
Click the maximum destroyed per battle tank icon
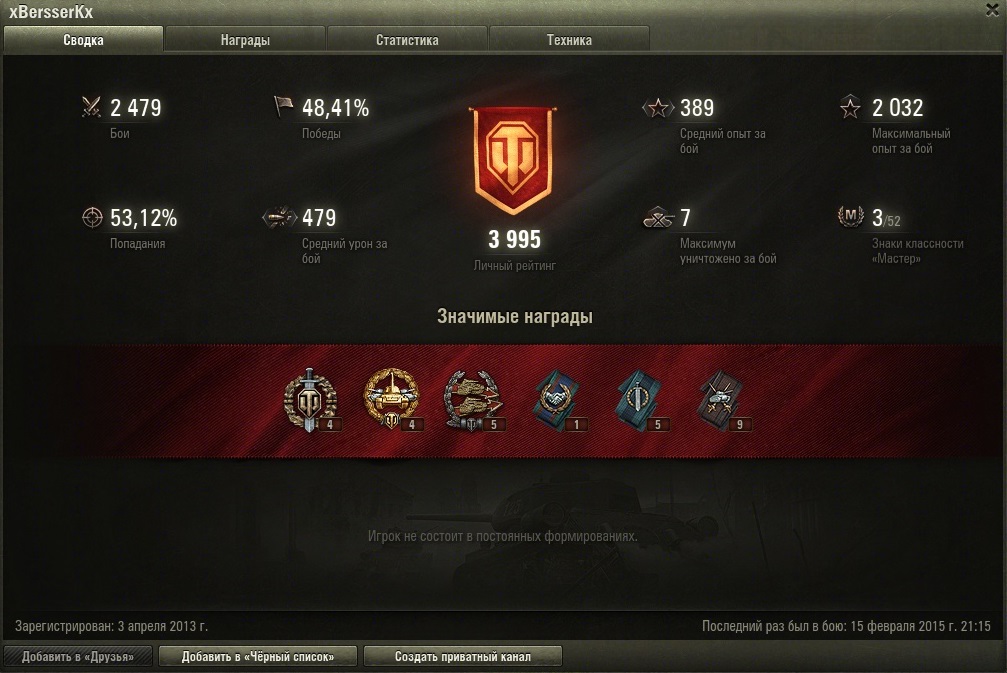click(x=658, y=218)
